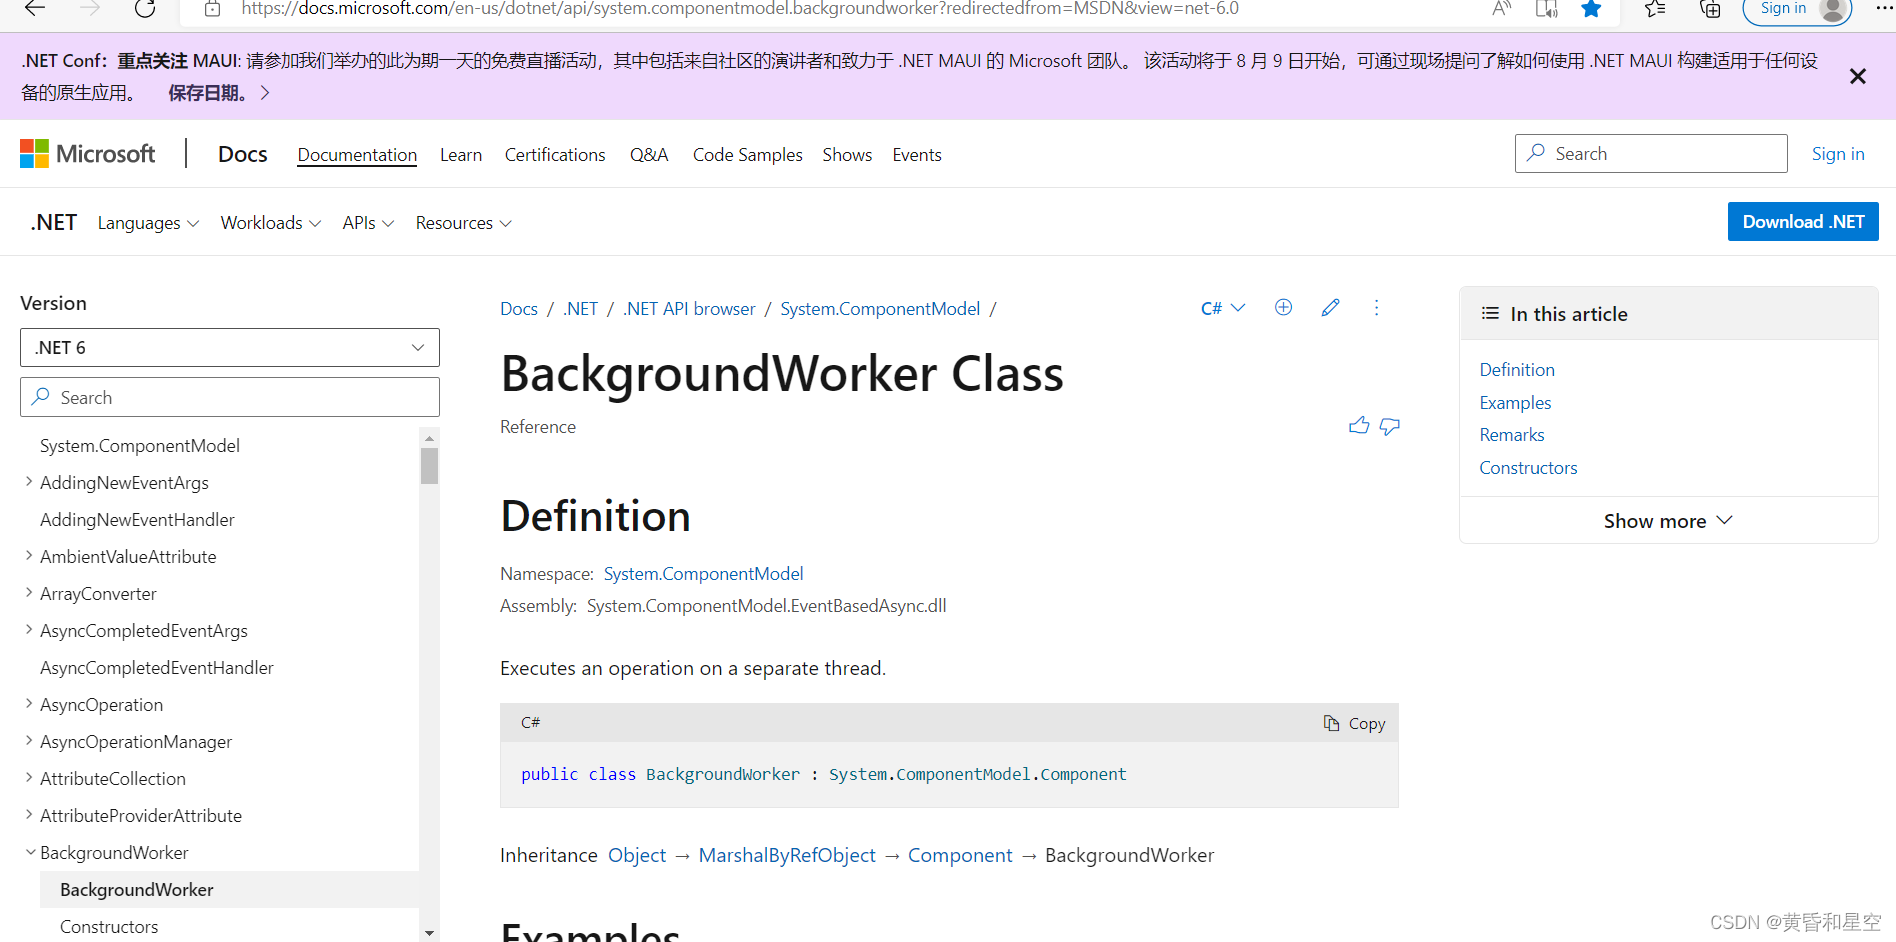The height and width of the screenshot is (942, 1896).
Task: Expand the AsyncCompletedEventArgs tree node
Action: tap(29, 630)
